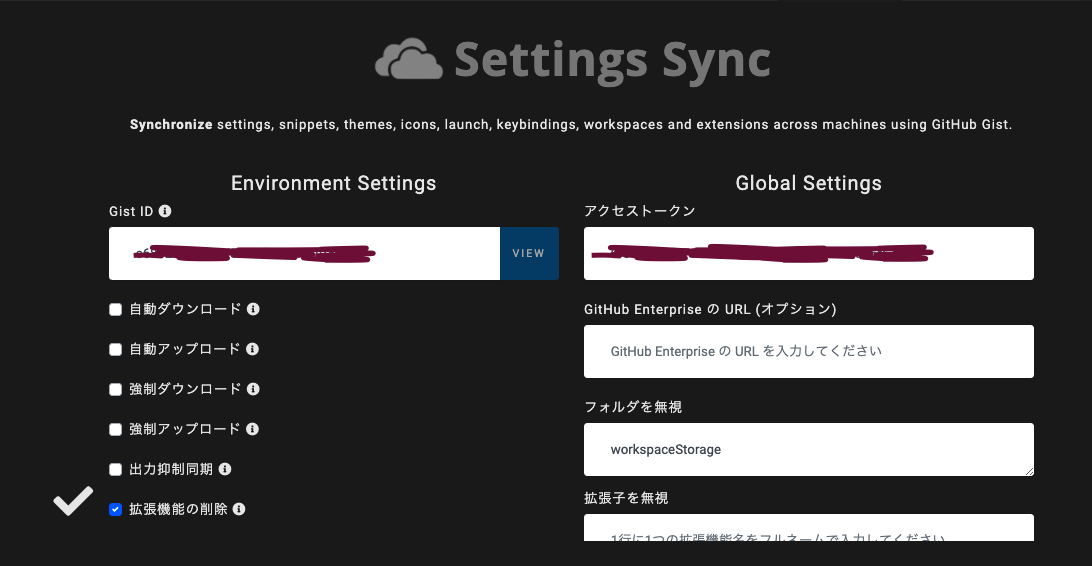Viewport: 1092px width, 566px height.
Task: Click the info icon beside 出力抑制同期
Action: click(x=225, y=469)
